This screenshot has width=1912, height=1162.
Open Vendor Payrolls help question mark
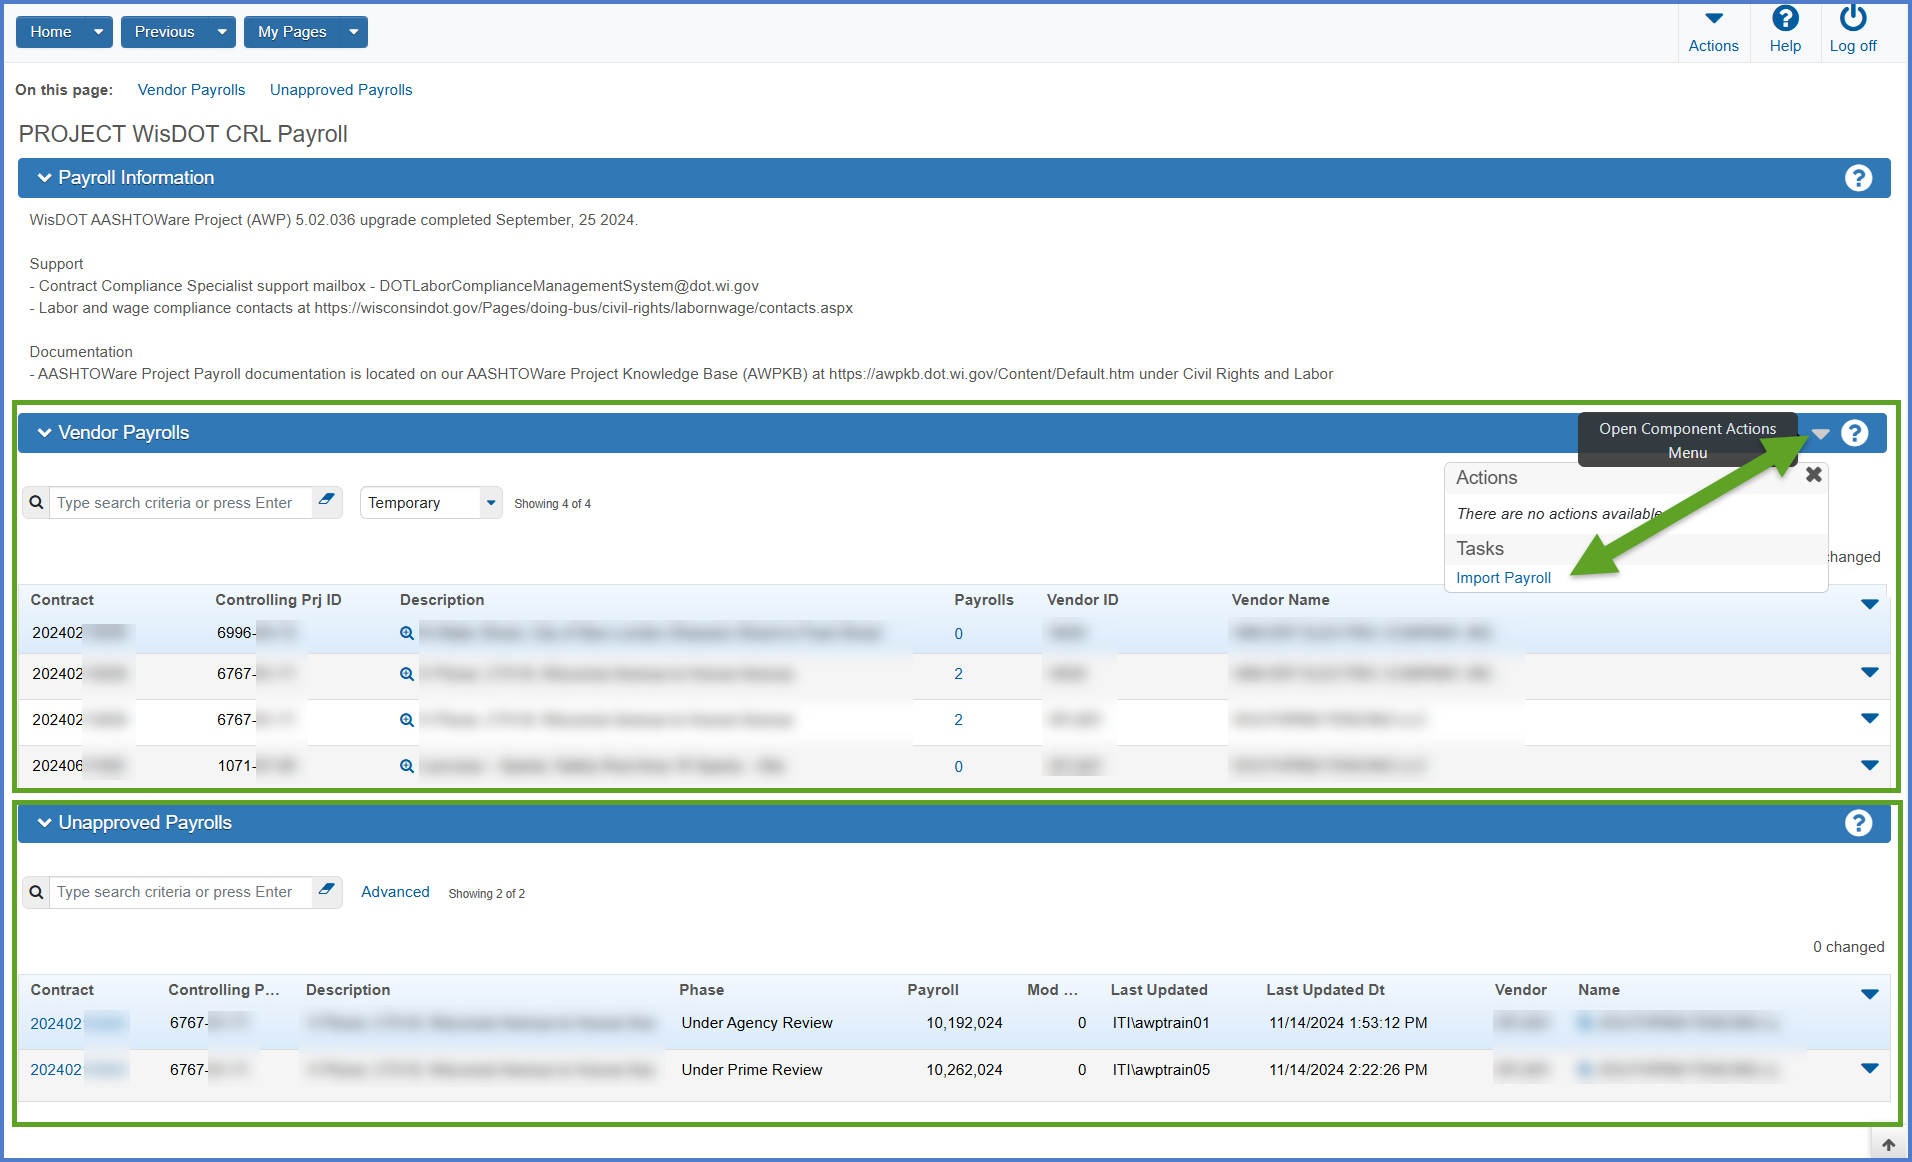[1855, 433]
